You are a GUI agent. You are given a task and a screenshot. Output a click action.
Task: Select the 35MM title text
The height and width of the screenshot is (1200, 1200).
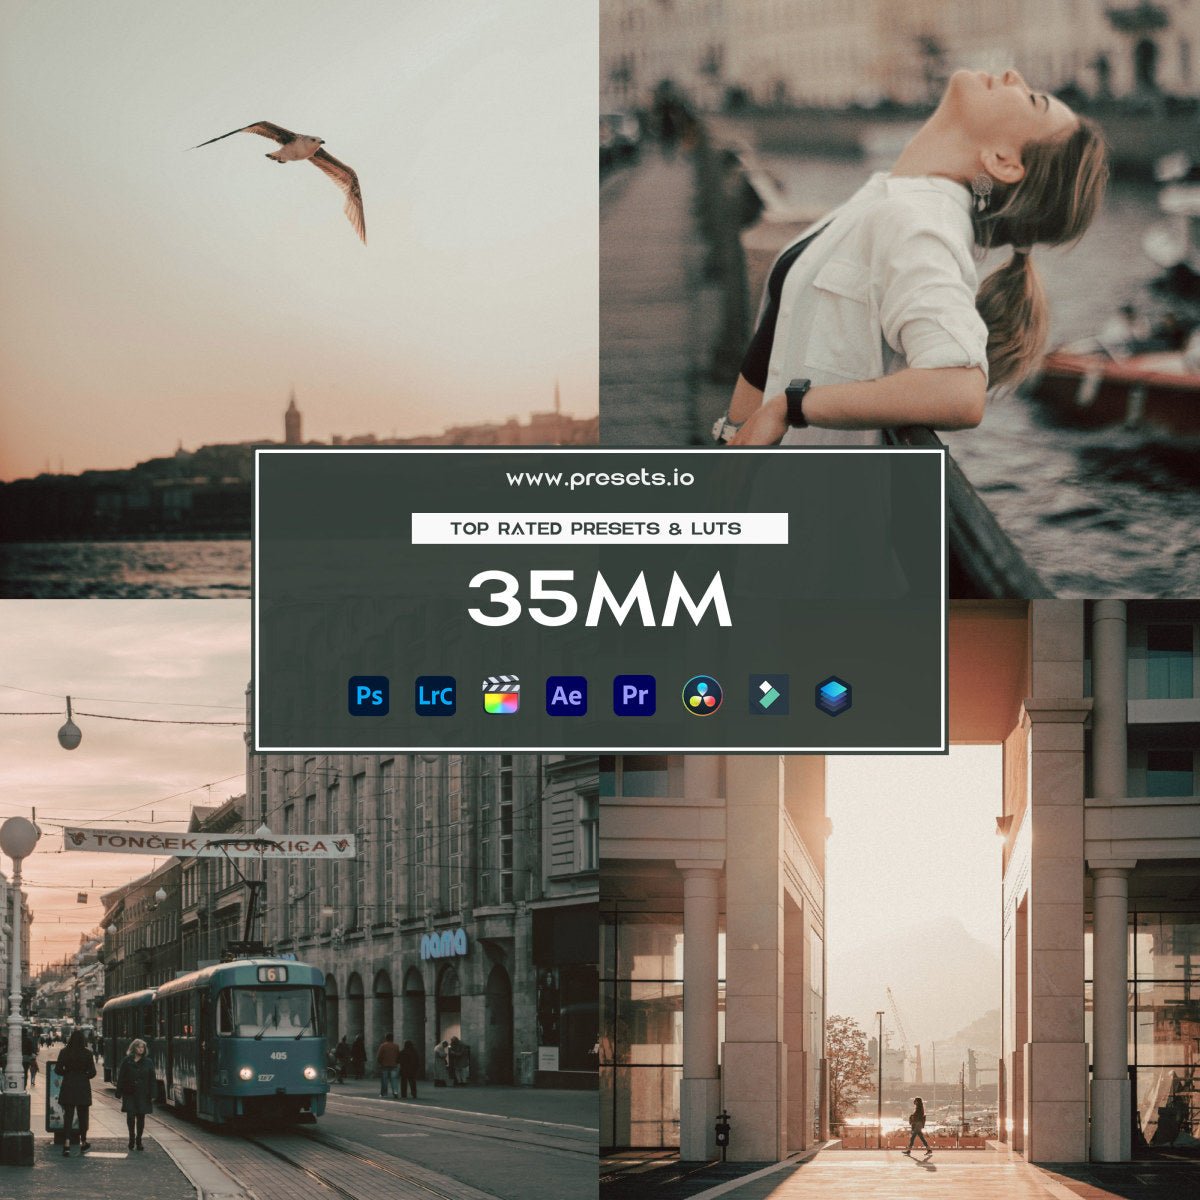coord(601,597)
